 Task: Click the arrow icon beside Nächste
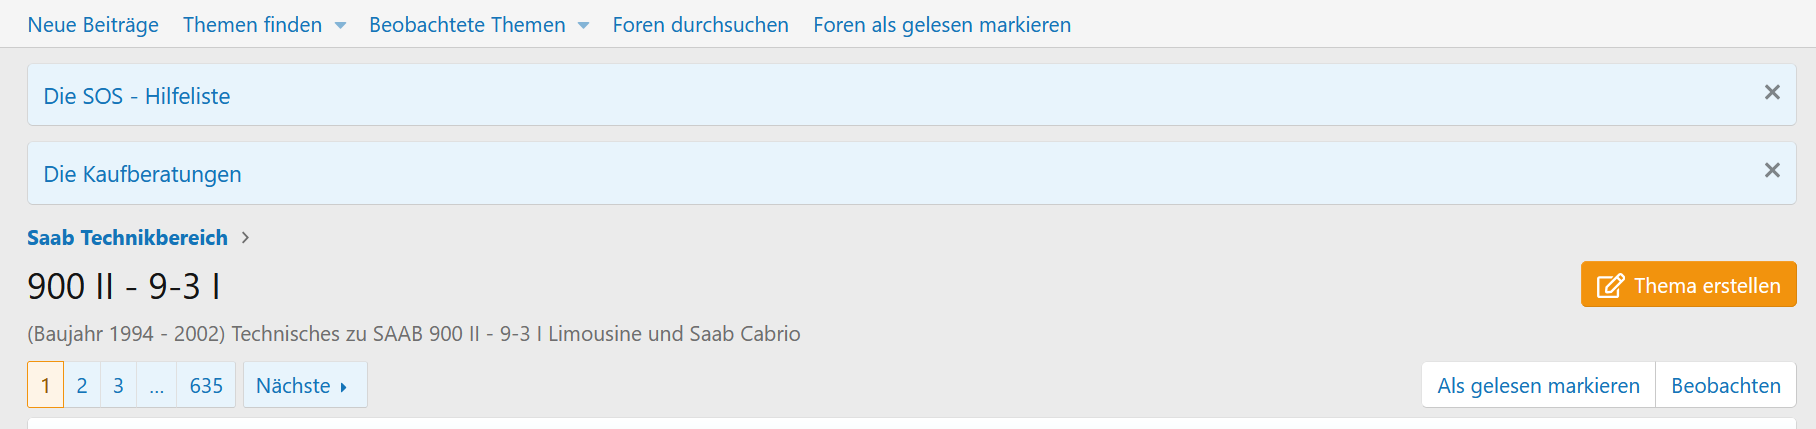[x=344, y=387]
